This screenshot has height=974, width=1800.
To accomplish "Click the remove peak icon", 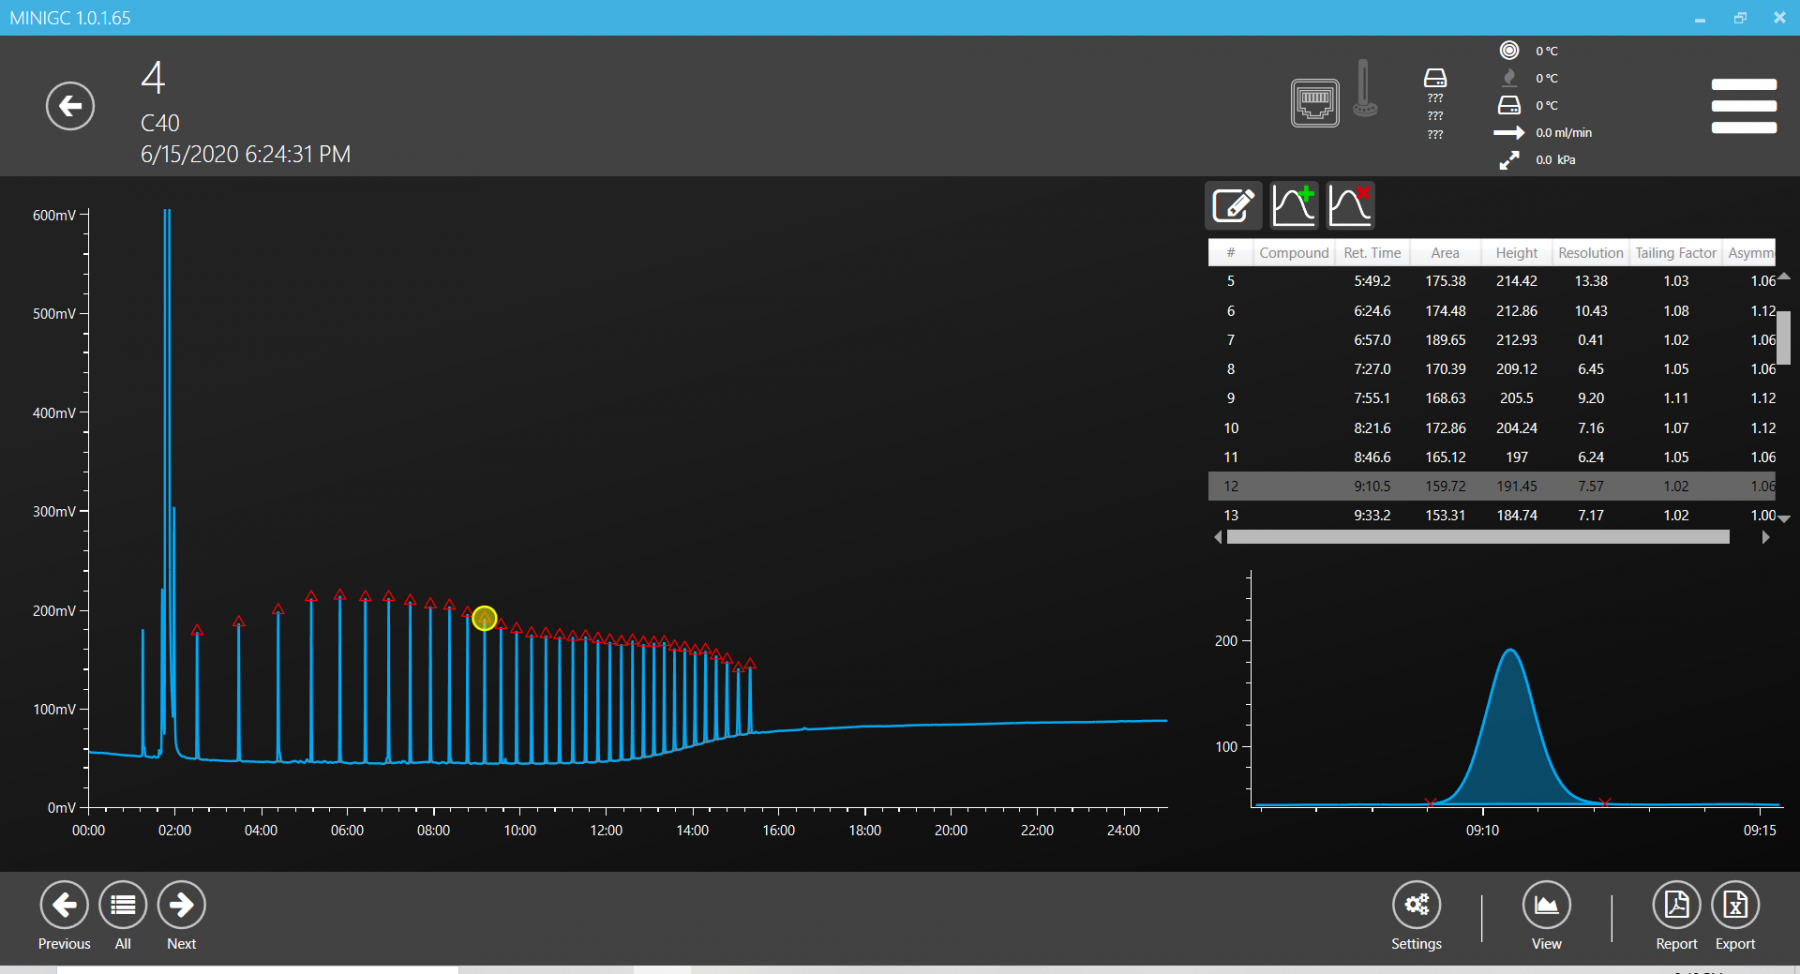I will coord(1350,206).
